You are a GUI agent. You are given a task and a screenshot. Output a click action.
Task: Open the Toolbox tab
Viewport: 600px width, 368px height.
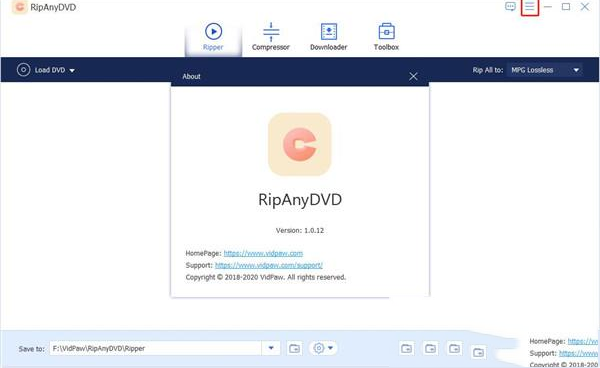[386, 37]
